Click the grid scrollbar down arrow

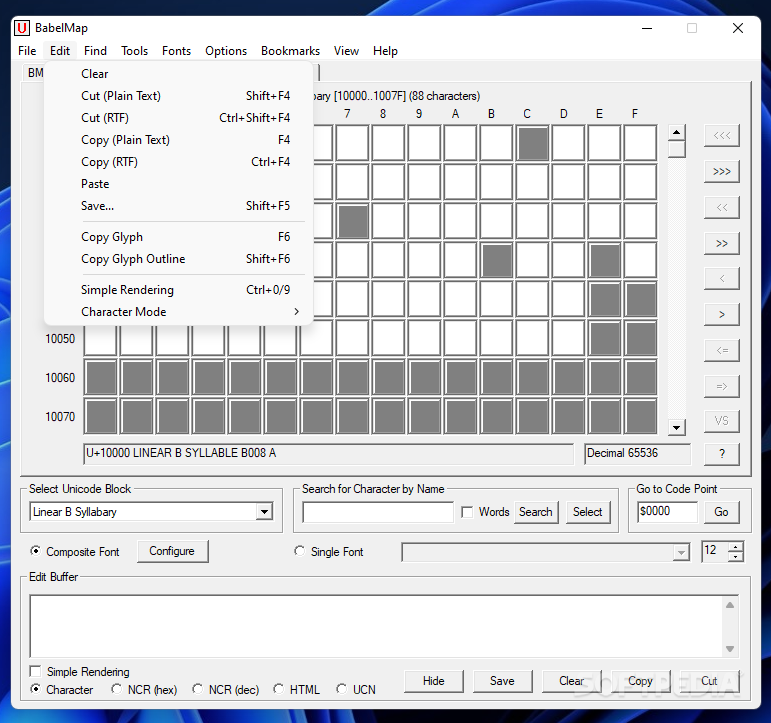[677, 427]
